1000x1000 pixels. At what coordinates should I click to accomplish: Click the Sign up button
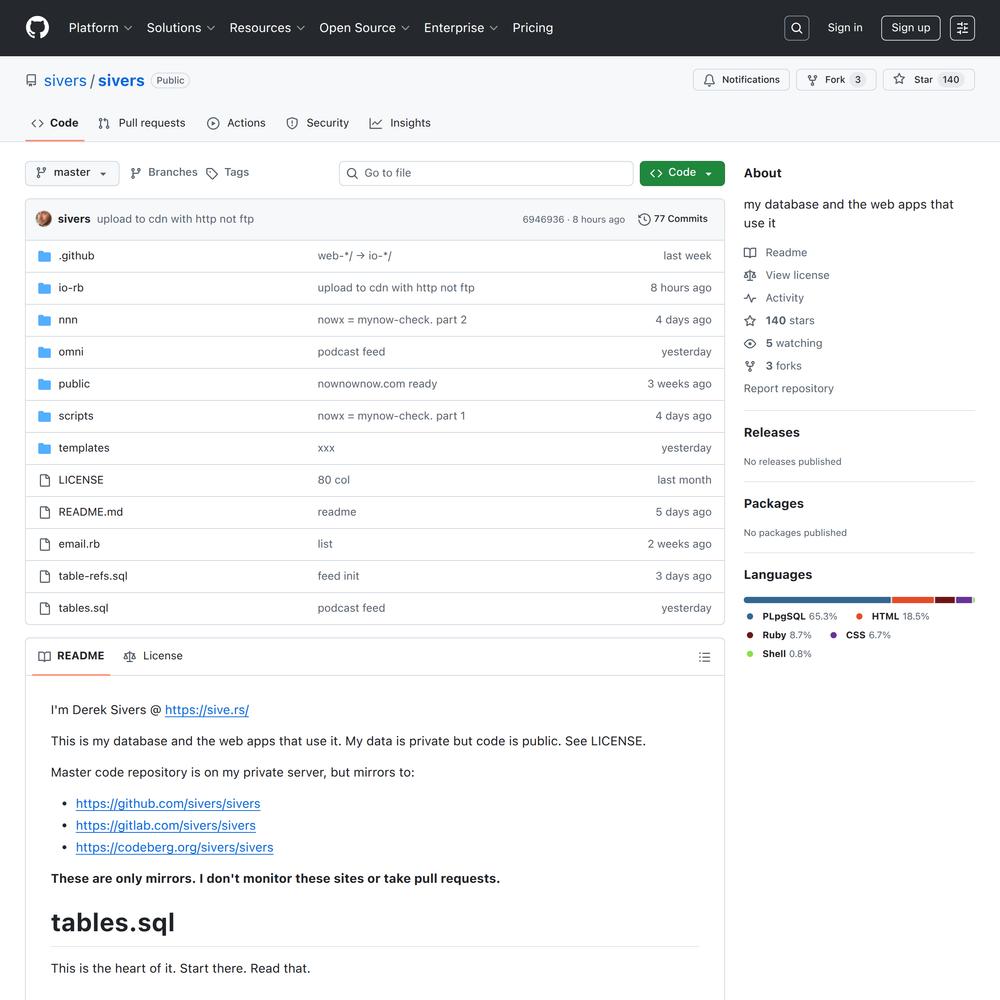pyautogui.click(x=910, y=28)
